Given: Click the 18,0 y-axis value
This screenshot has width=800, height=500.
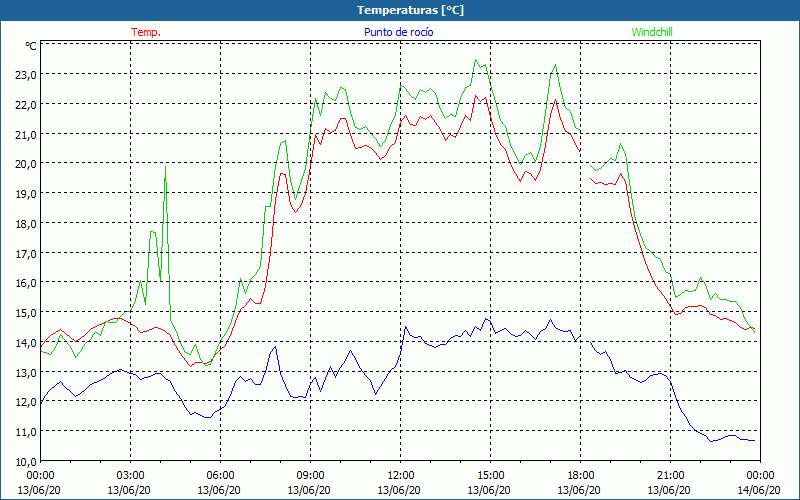Looking at the screenshot, I should (x=24, y=223).
